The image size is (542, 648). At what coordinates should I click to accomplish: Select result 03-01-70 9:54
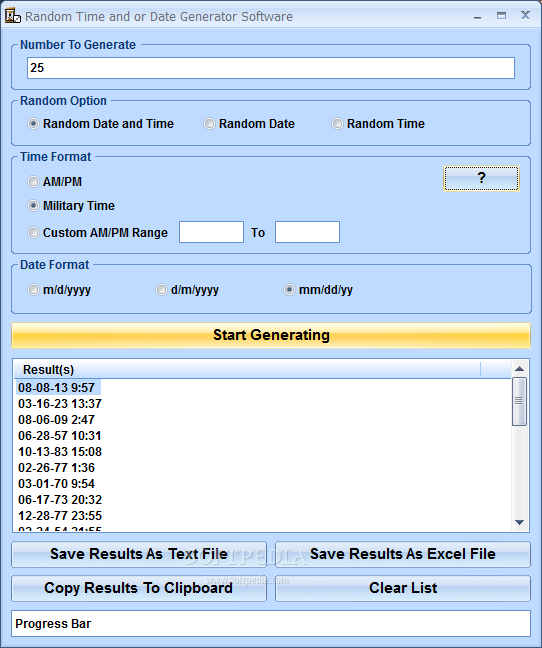coord(57,484)
